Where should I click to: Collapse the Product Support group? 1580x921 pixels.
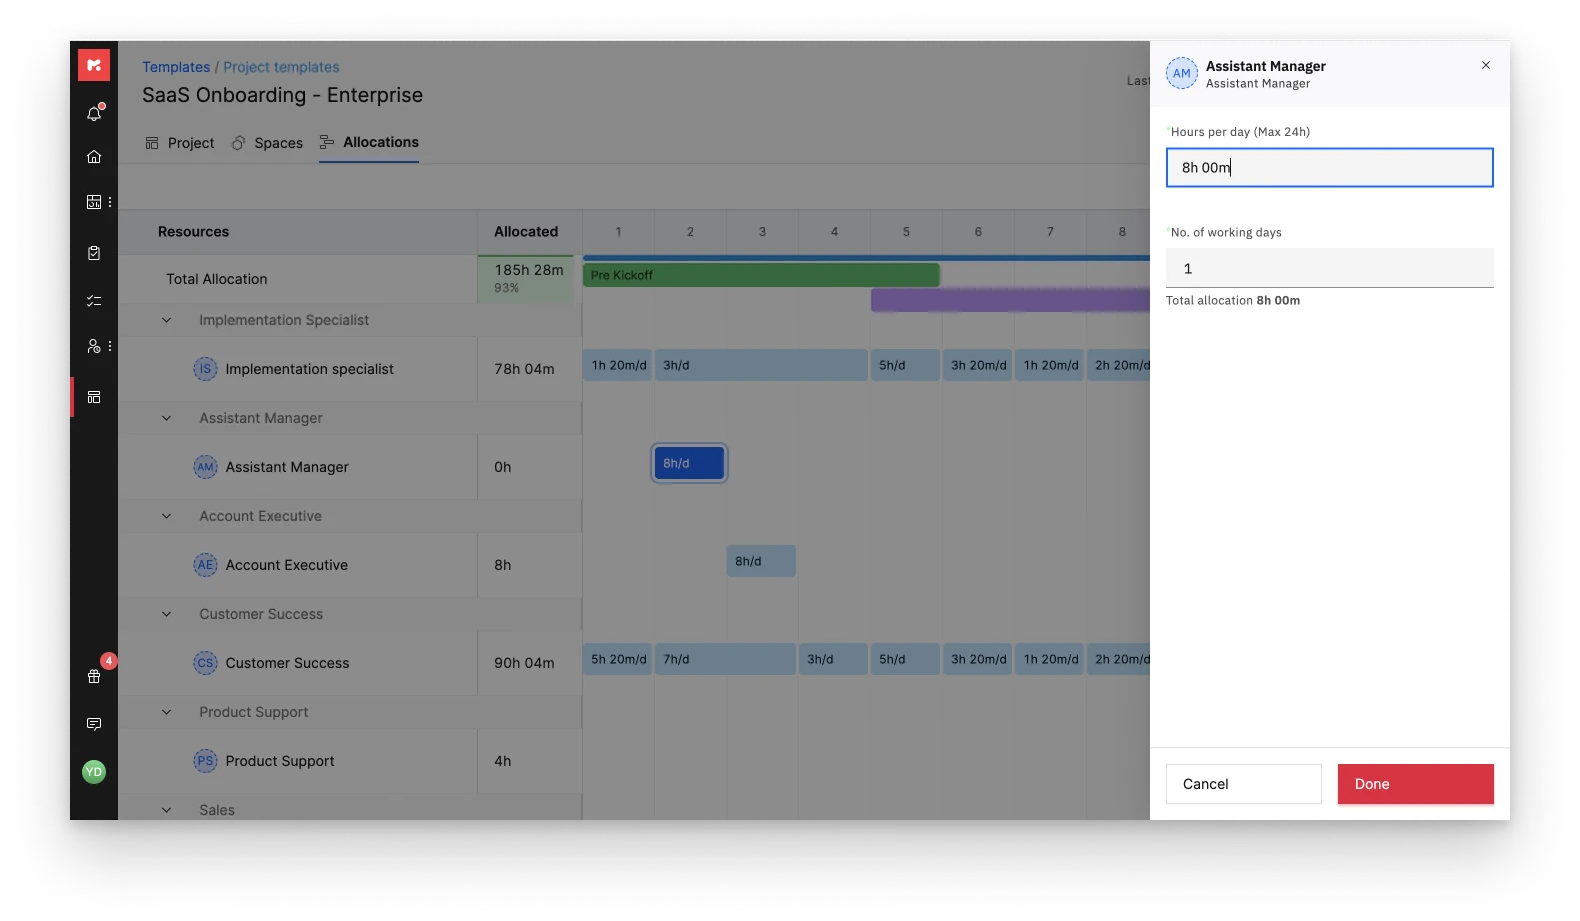167,712
